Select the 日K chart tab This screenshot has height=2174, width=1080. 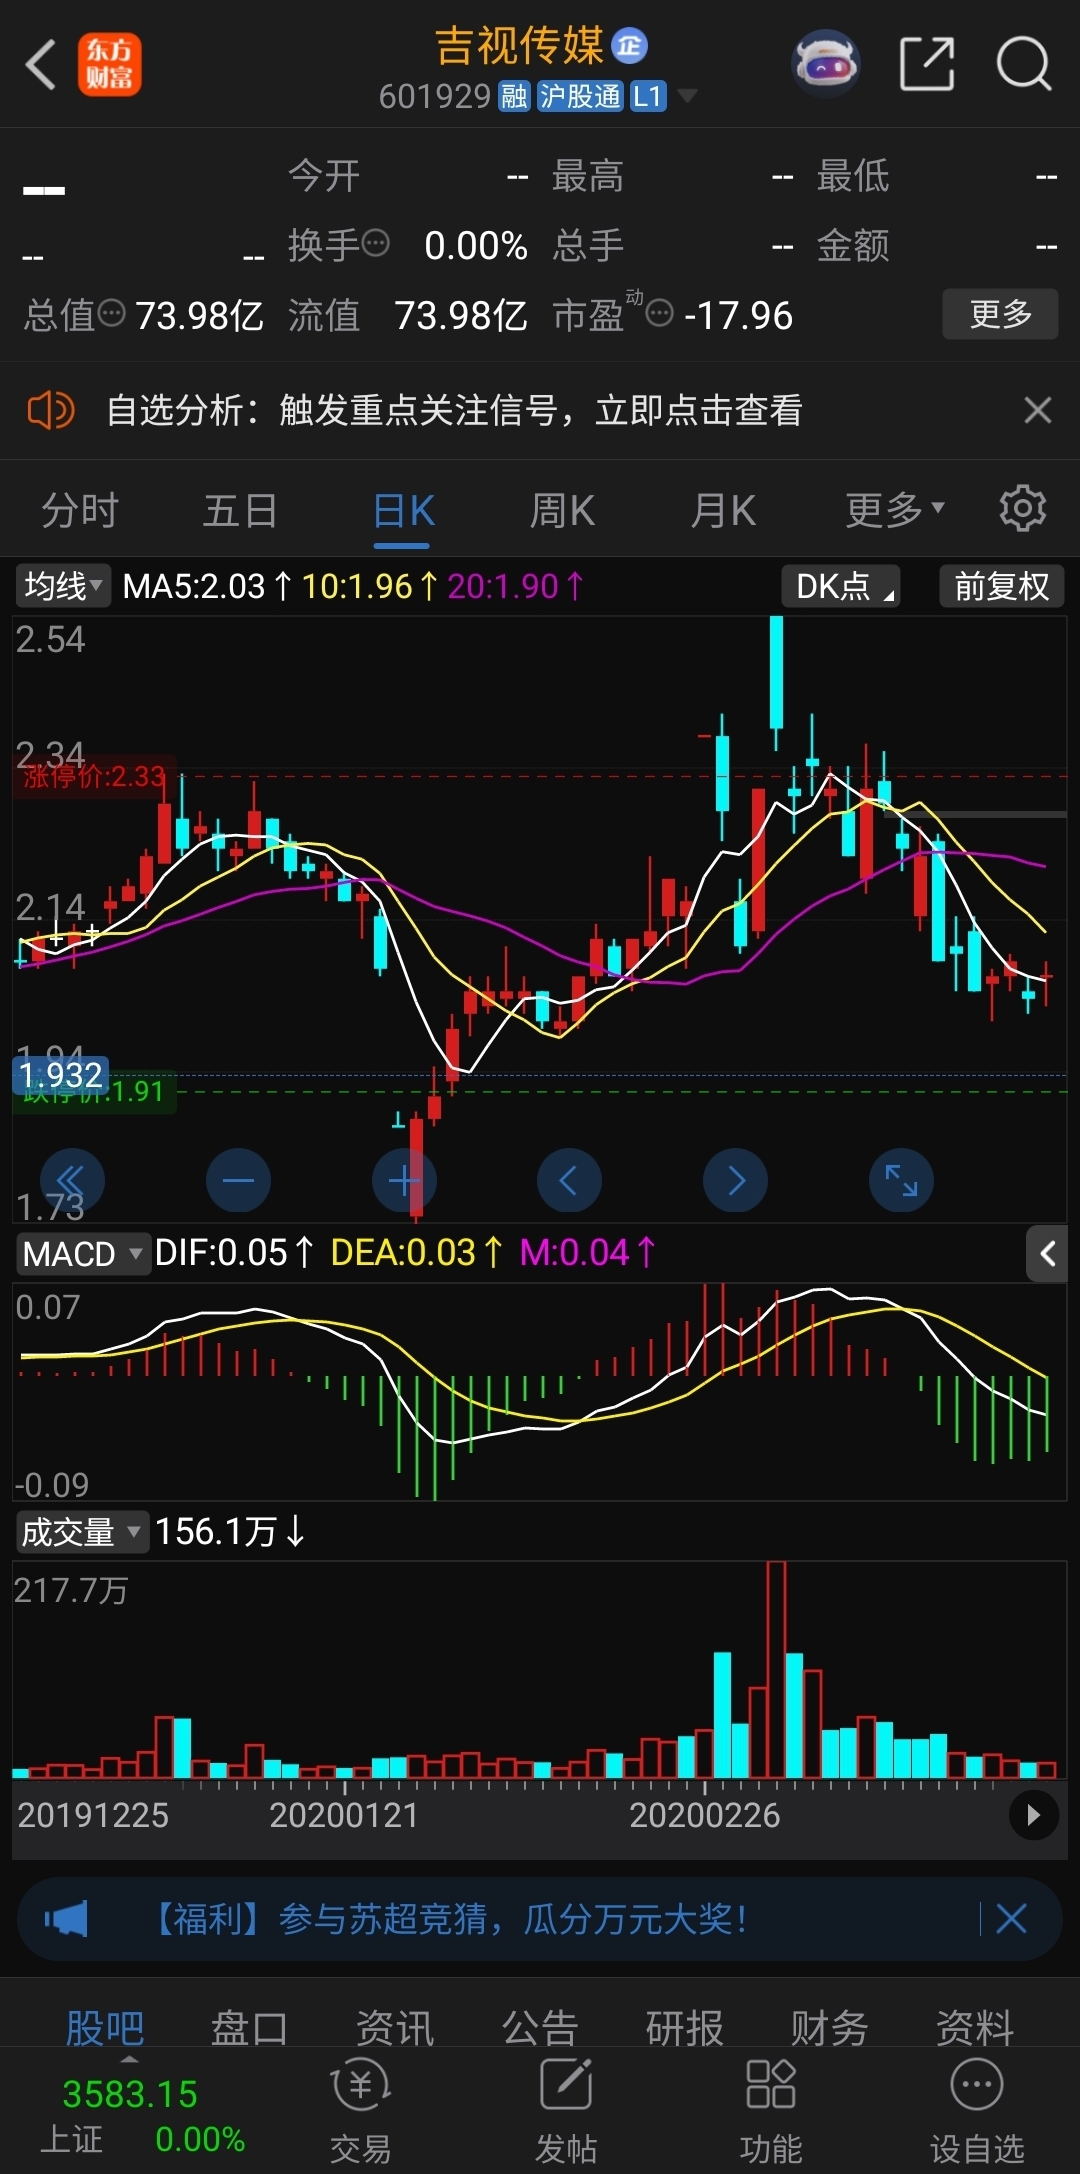tap(402, 511)
